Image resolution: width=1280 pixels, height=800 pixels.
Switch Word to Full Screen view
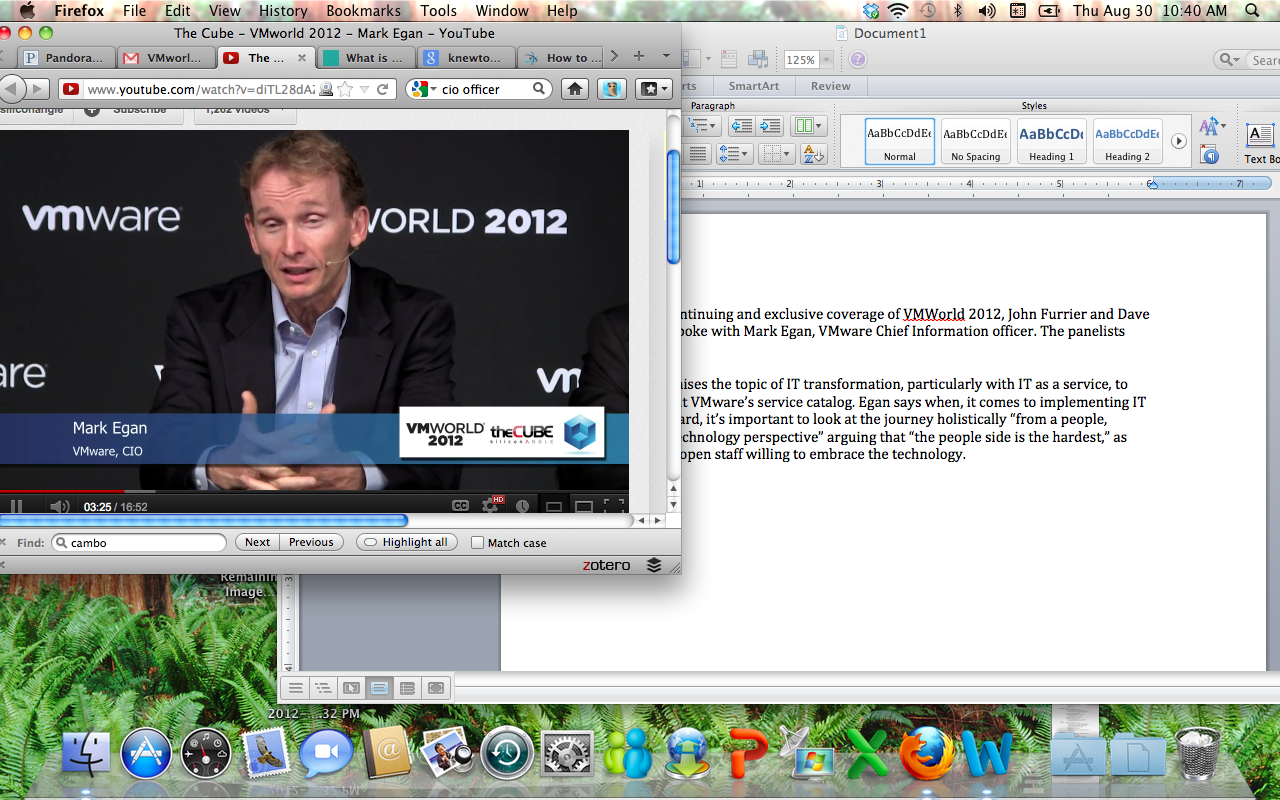click(x=435, y=687)
